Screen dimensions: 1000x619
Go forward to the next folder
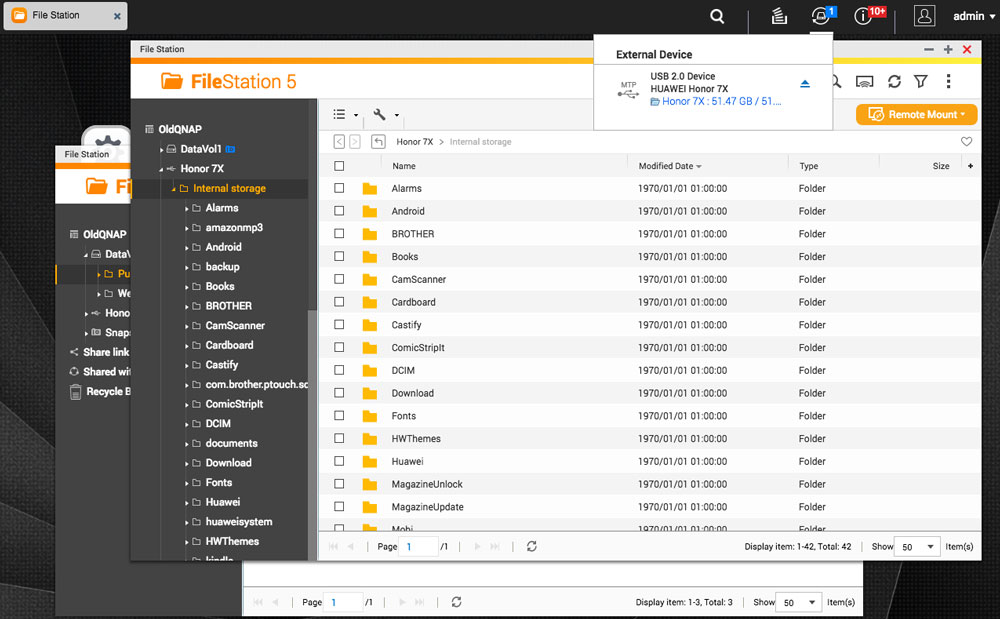click(355, 142)
